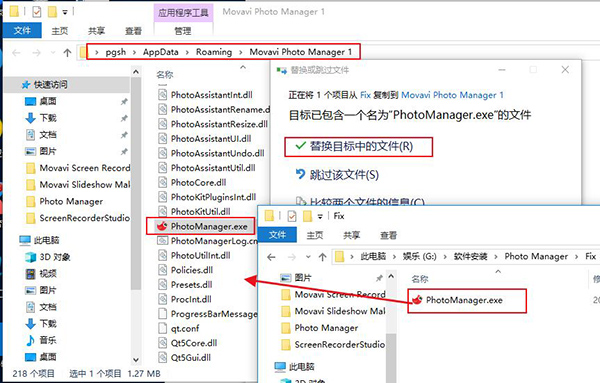This screenshot has height=383, width=600.
Task: Open the recent locations dropdown in the Movavi Photo Manager 1 window
Action: point(53,52)
